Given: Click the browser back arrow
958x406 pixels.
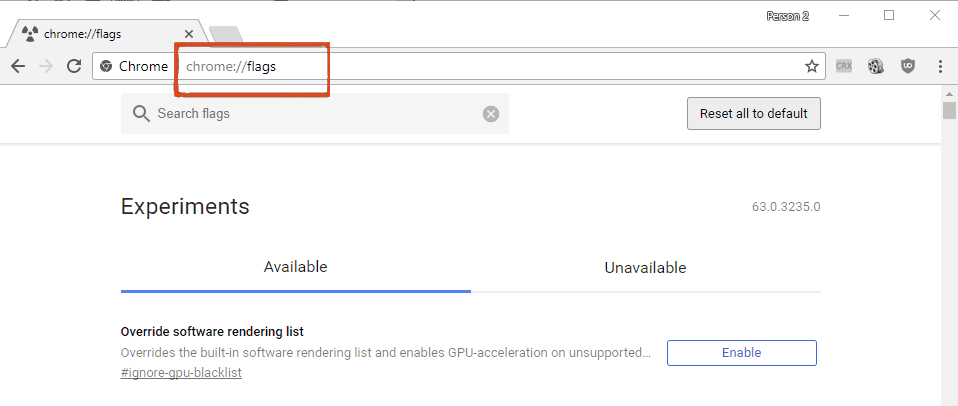Looking at the screenshot, I should 18,67.
